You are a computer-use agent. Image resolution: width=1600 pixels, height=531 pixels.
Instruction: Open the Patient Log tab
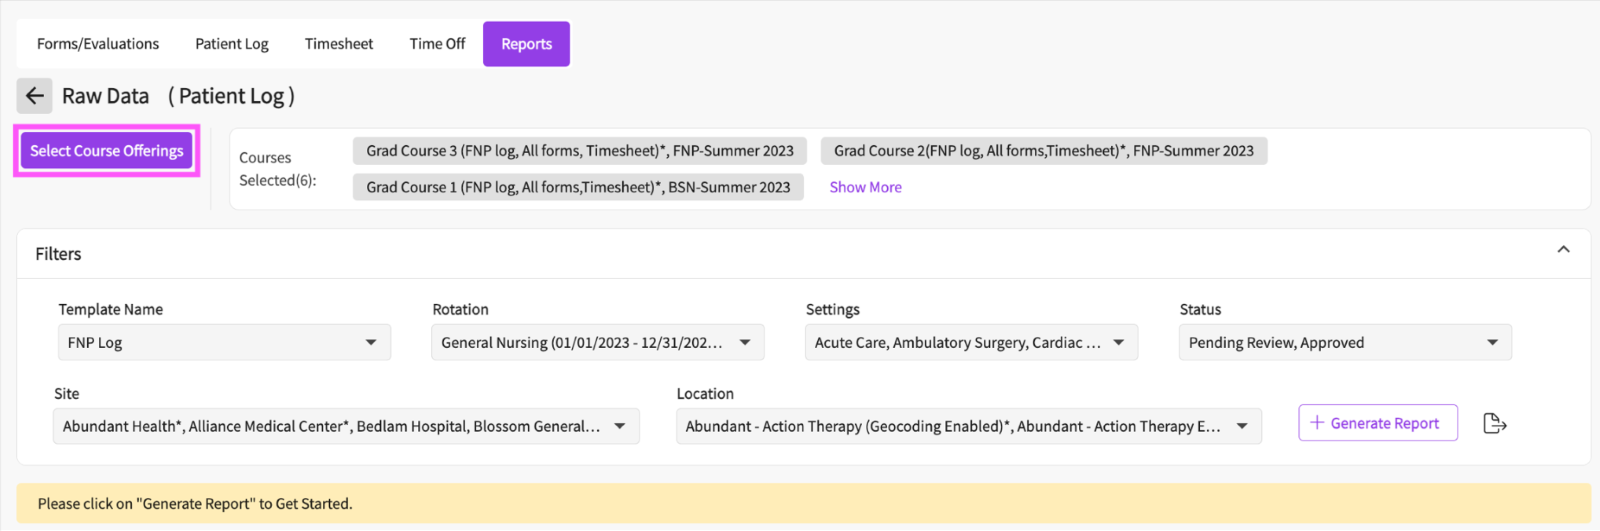232,44
